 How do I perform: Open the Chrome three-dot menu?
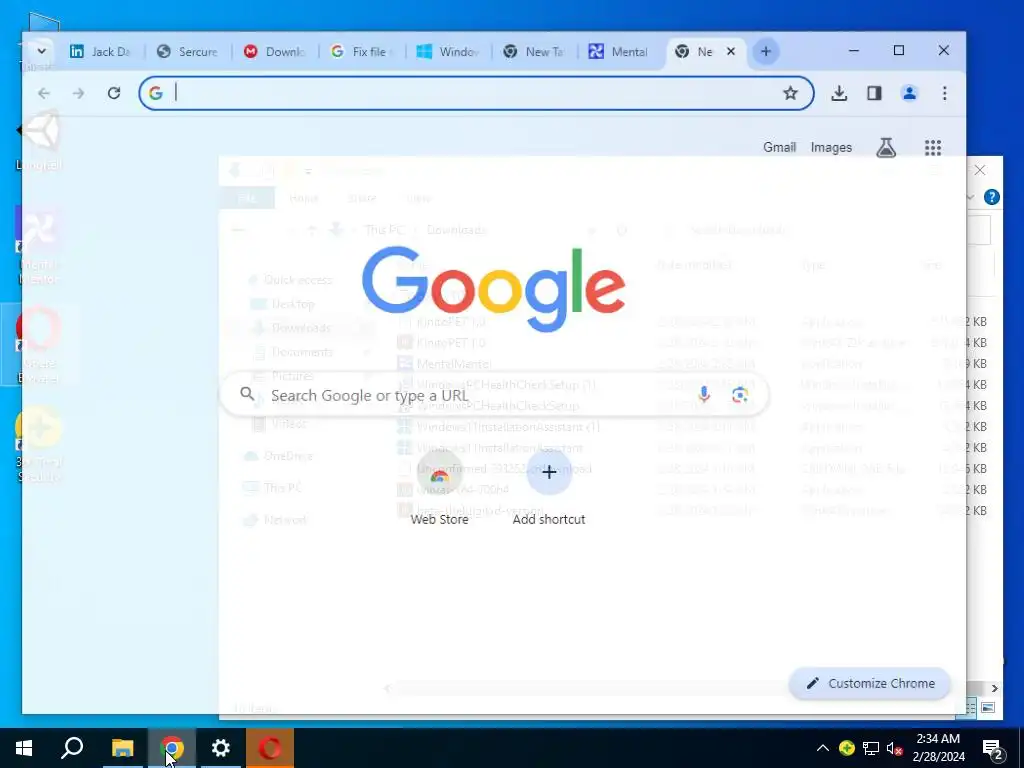coord(944,93)
